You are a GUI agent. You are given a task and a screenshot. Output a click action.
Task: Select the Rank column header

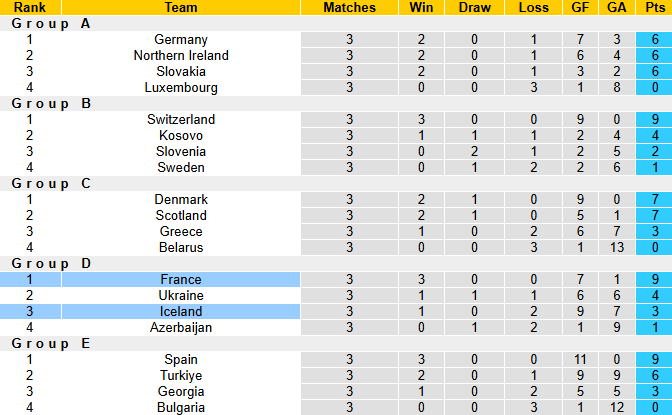(x=30, y=7)
